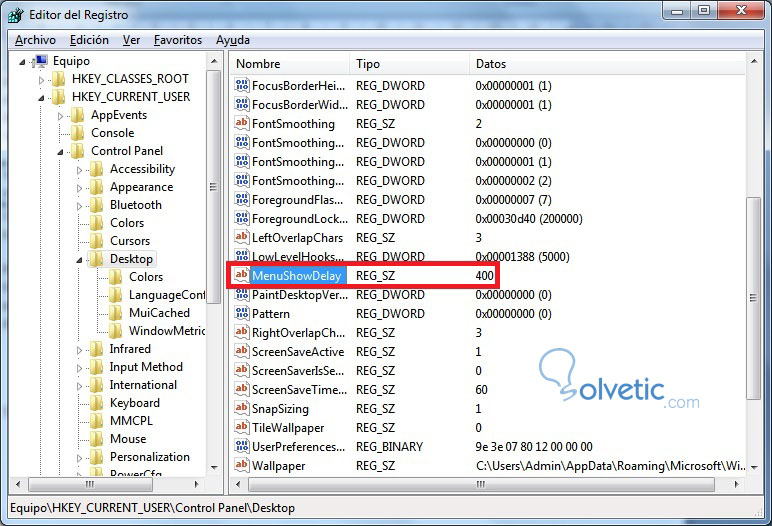This screenshot has height=526, width=772.
Task: Click the string icon of MenuShowDelay value
Action: pos(242,275)
